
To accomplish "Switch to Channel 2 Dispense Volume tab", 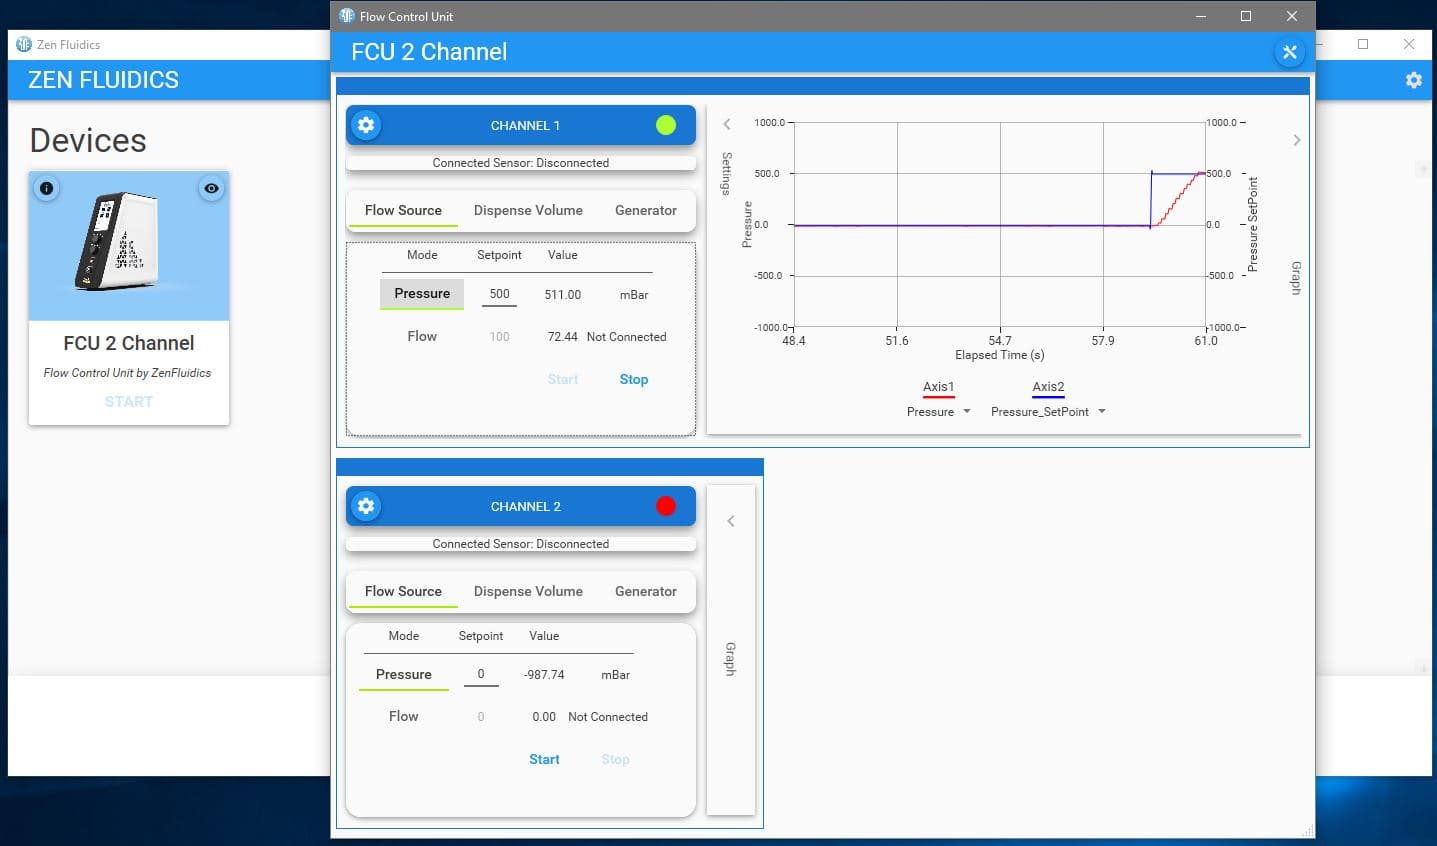I will [528, 591].
